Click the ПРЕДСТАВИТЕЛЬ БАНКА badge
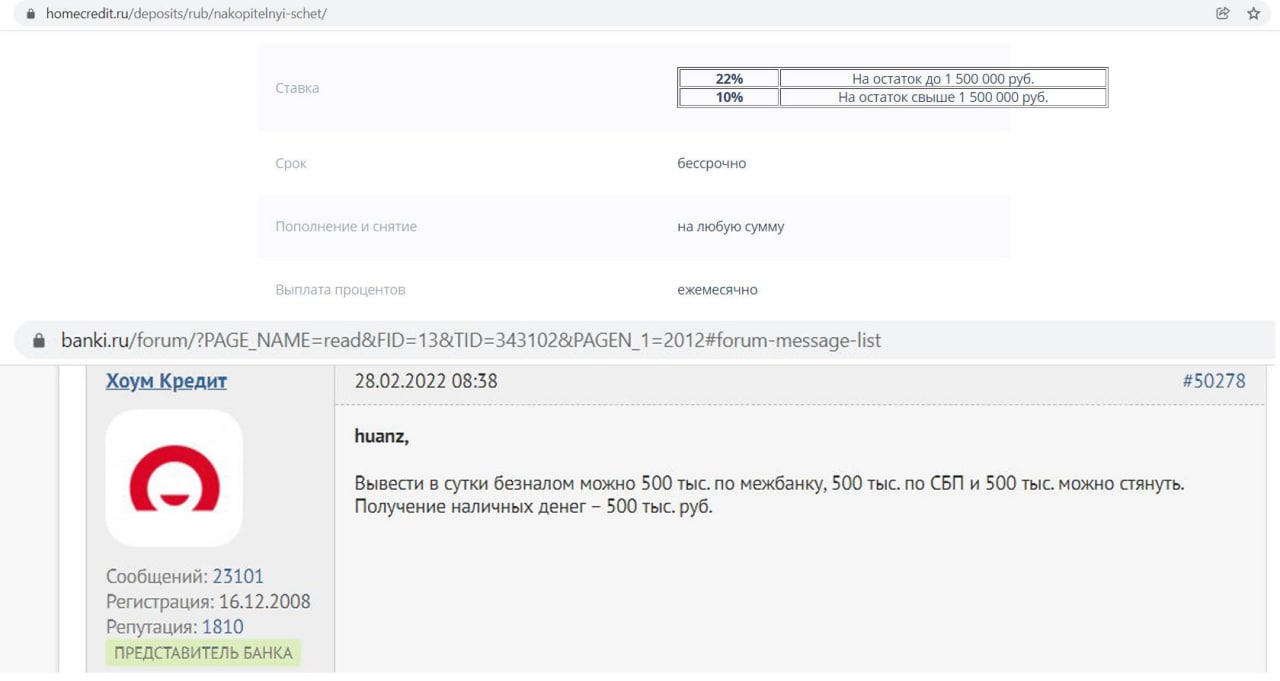Image resolution: width=1280 pixels, height=681 pixels. [x=203, y=653]
